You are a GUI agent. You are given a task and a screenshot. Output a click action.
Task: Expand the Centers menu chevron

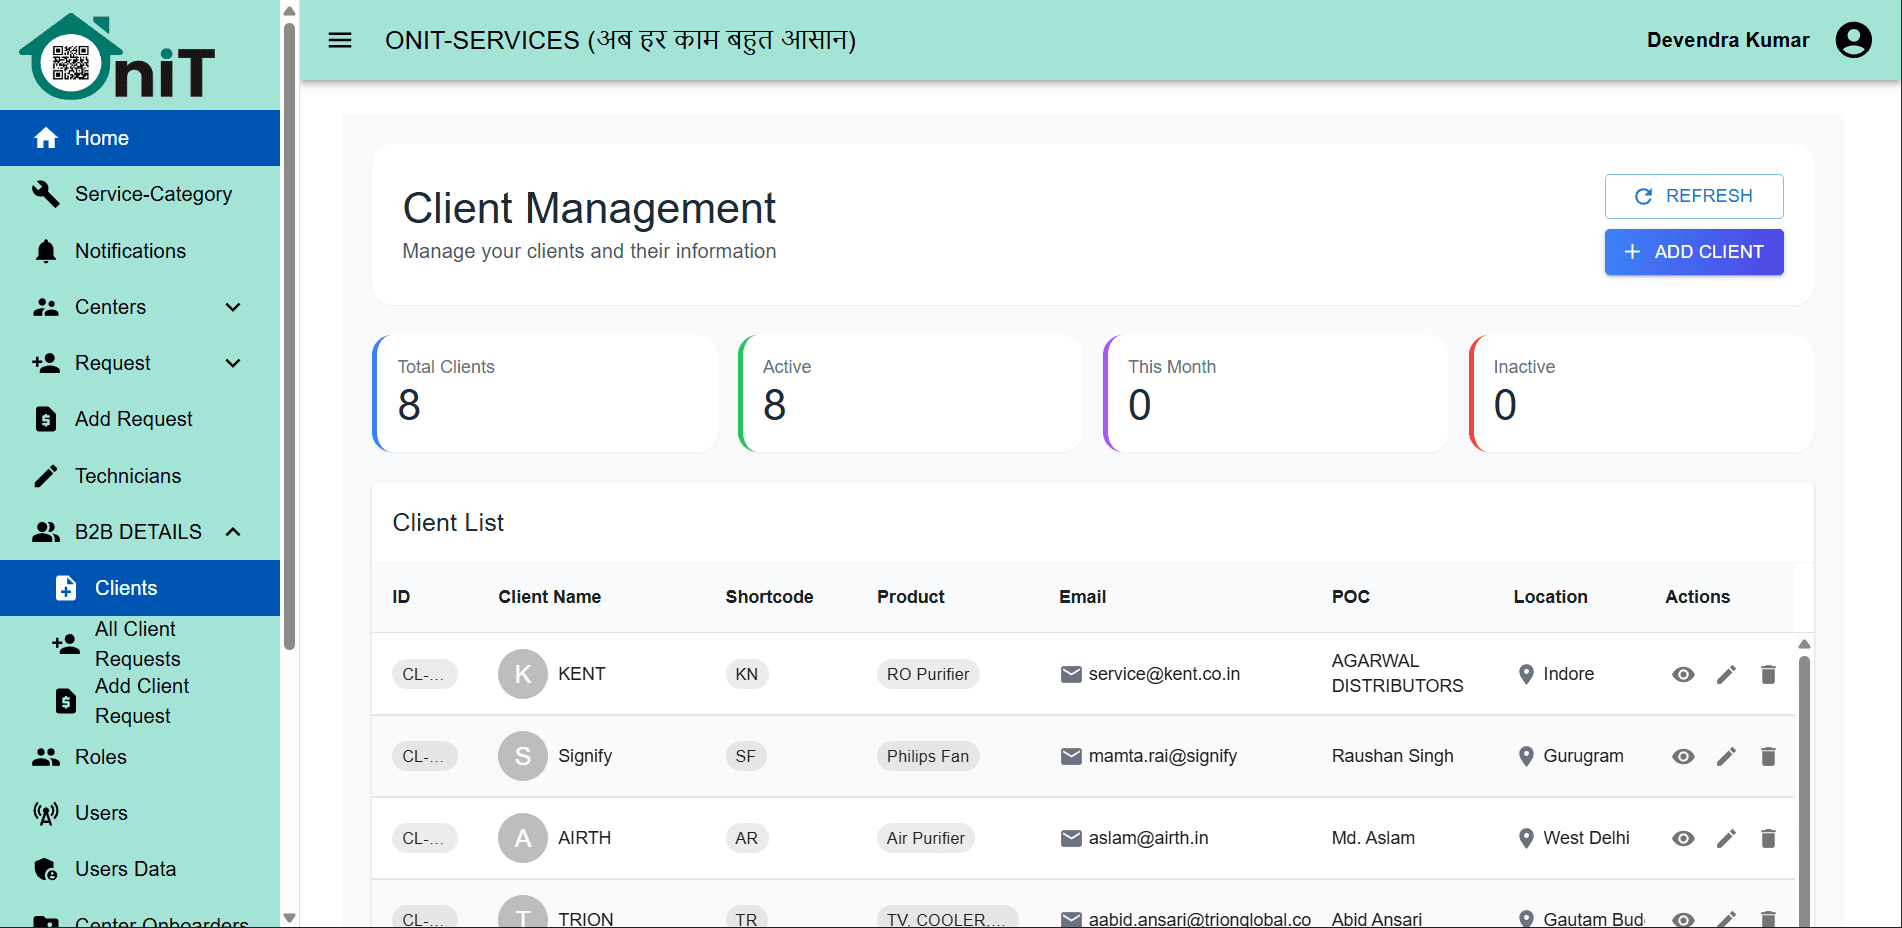click(x=233, y=307)
